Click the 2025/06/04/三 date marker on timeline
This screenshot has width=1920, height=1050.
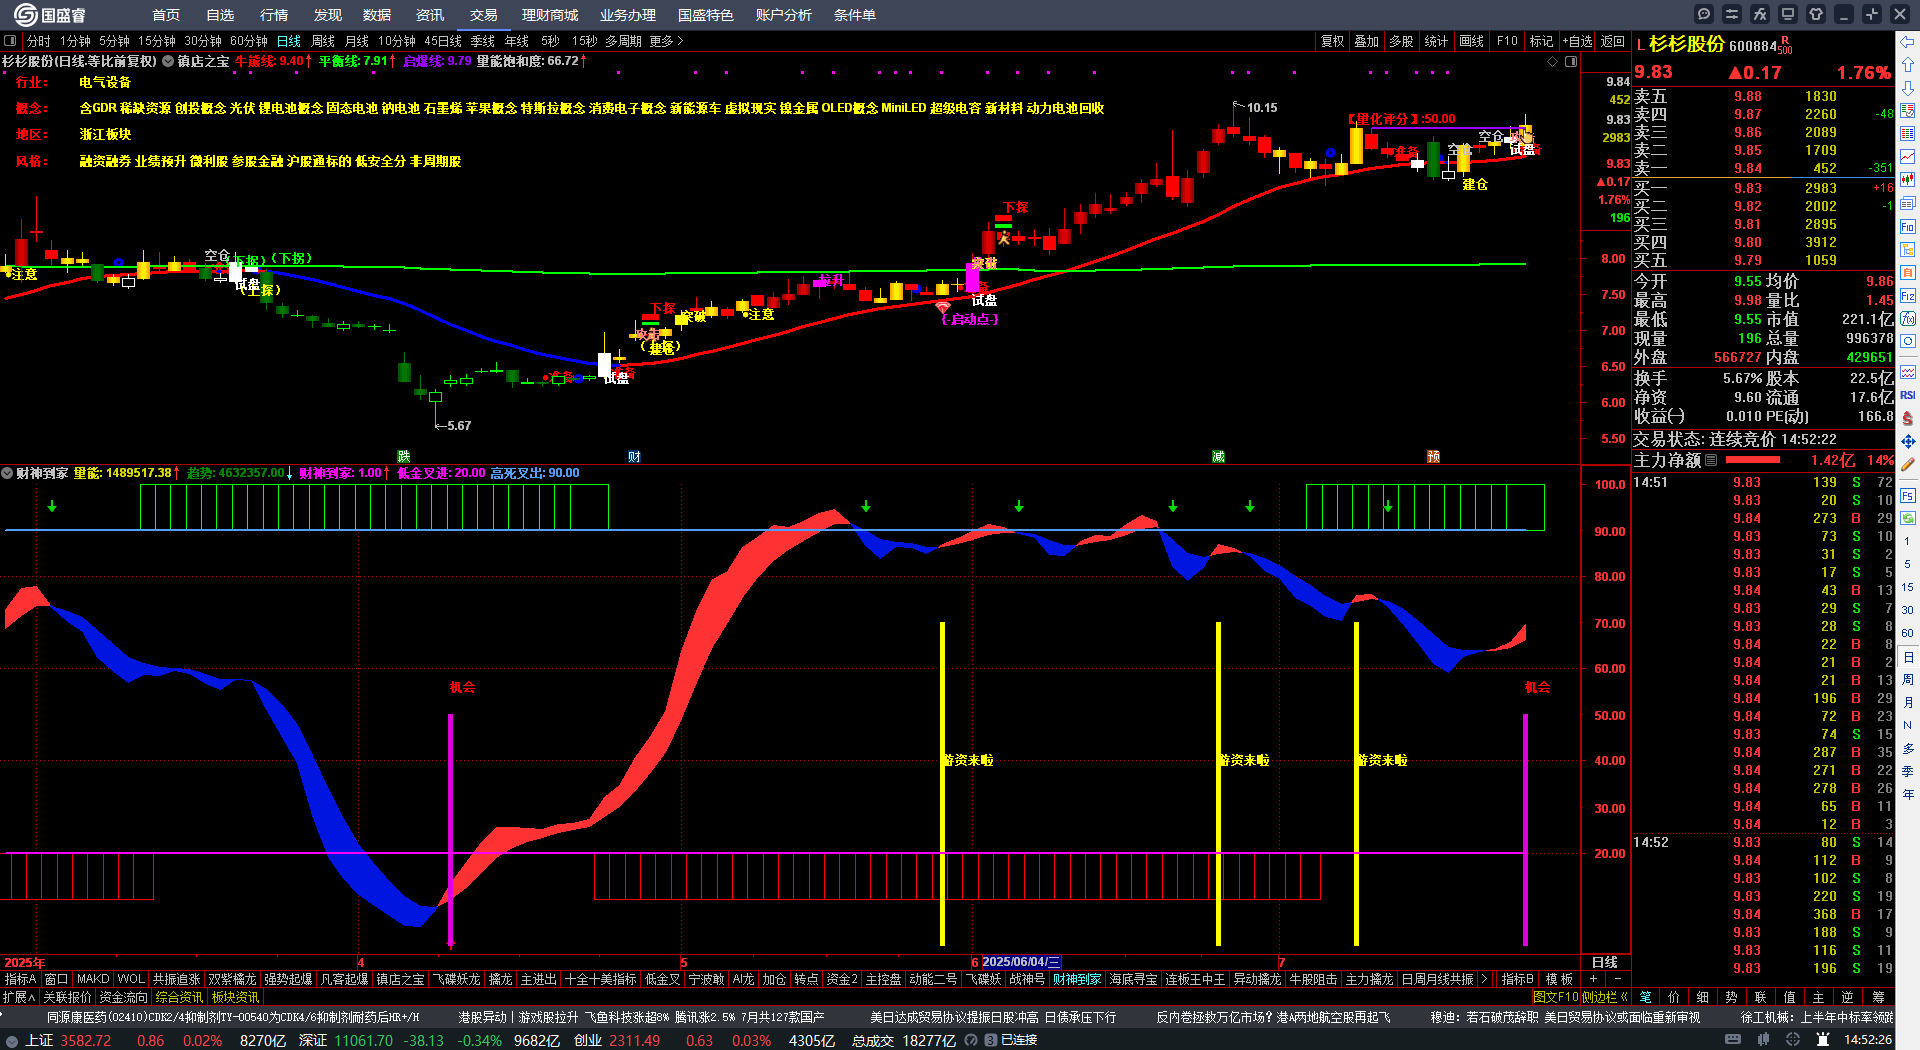[x=1021, y=962]
